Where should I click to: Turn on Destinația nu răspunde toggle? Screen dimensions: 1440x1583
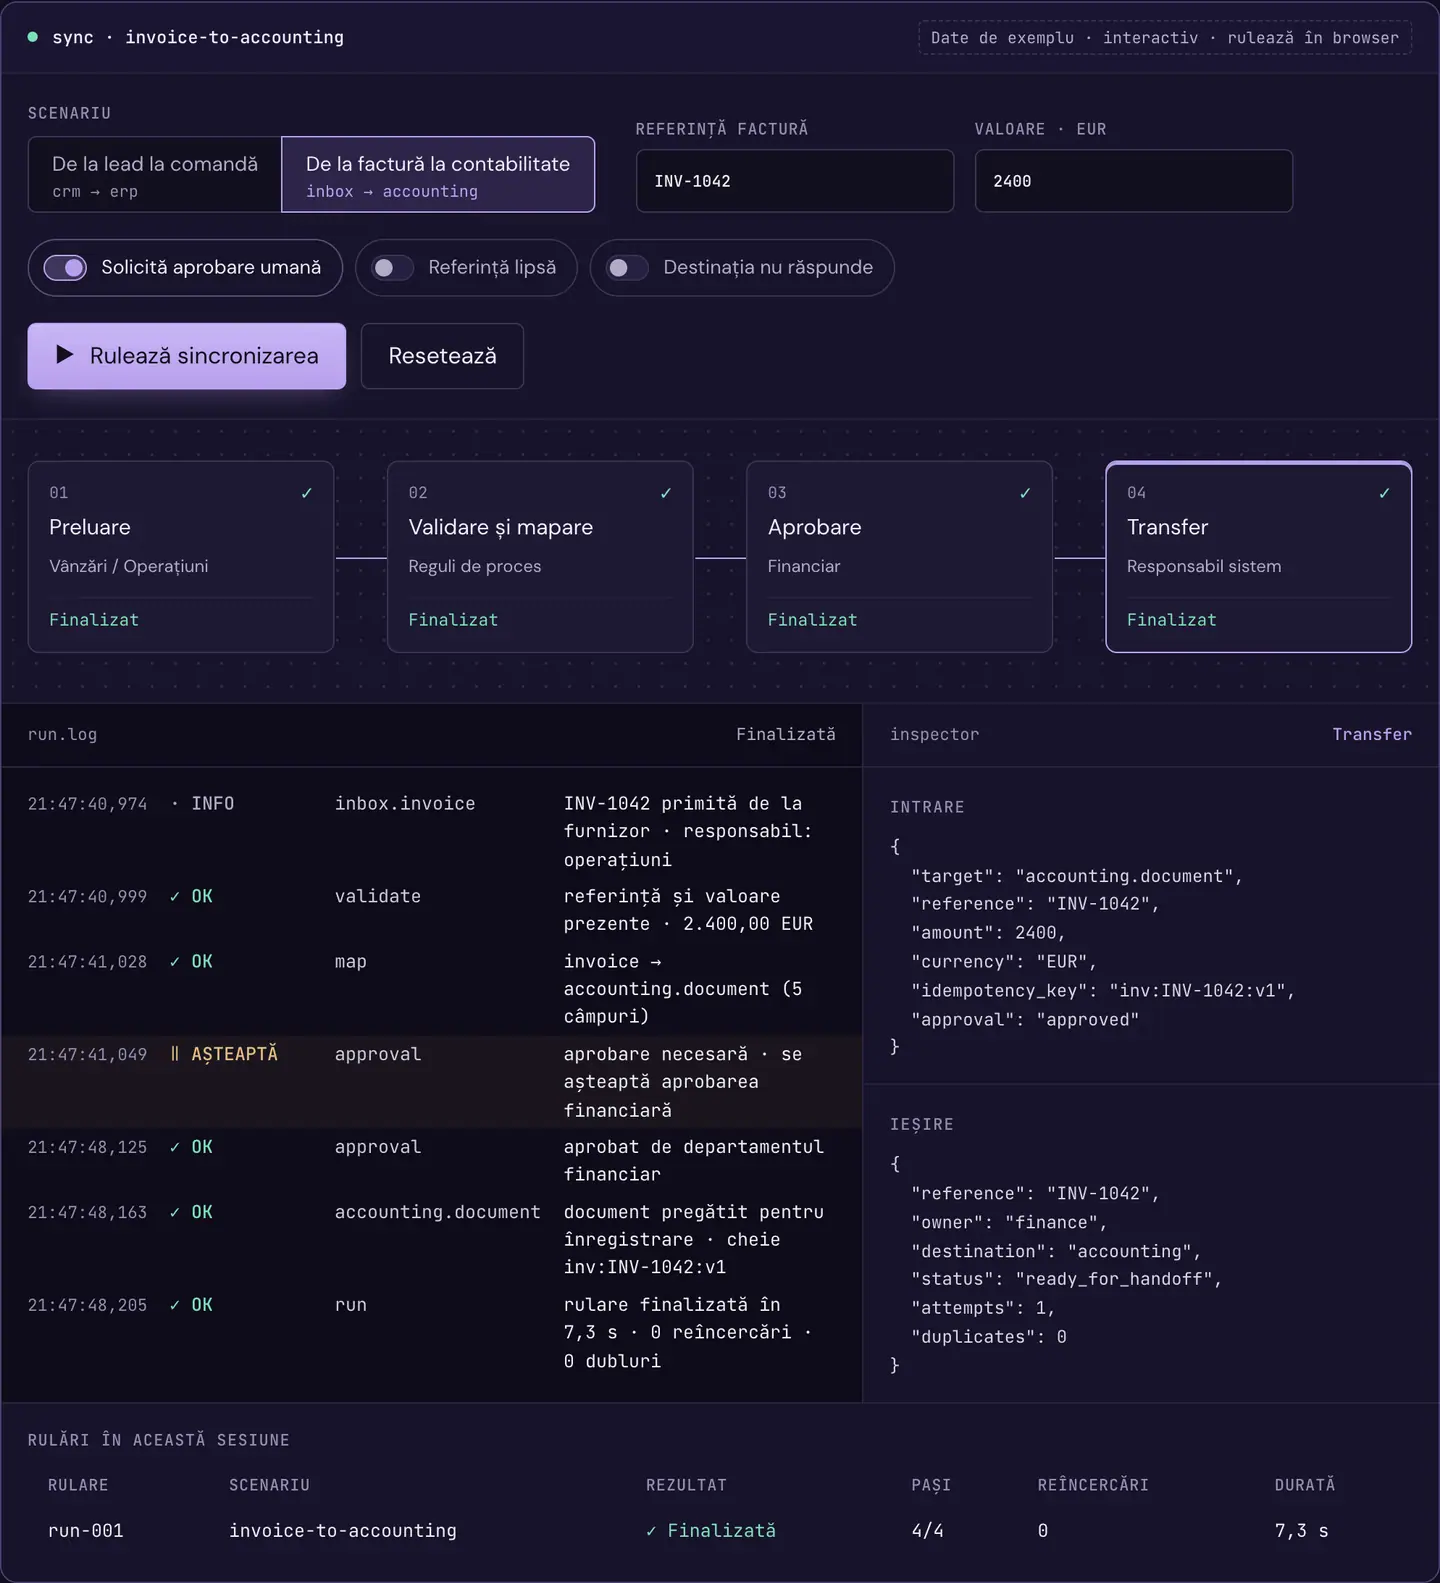pyautogui.click(x=627, y=268)
